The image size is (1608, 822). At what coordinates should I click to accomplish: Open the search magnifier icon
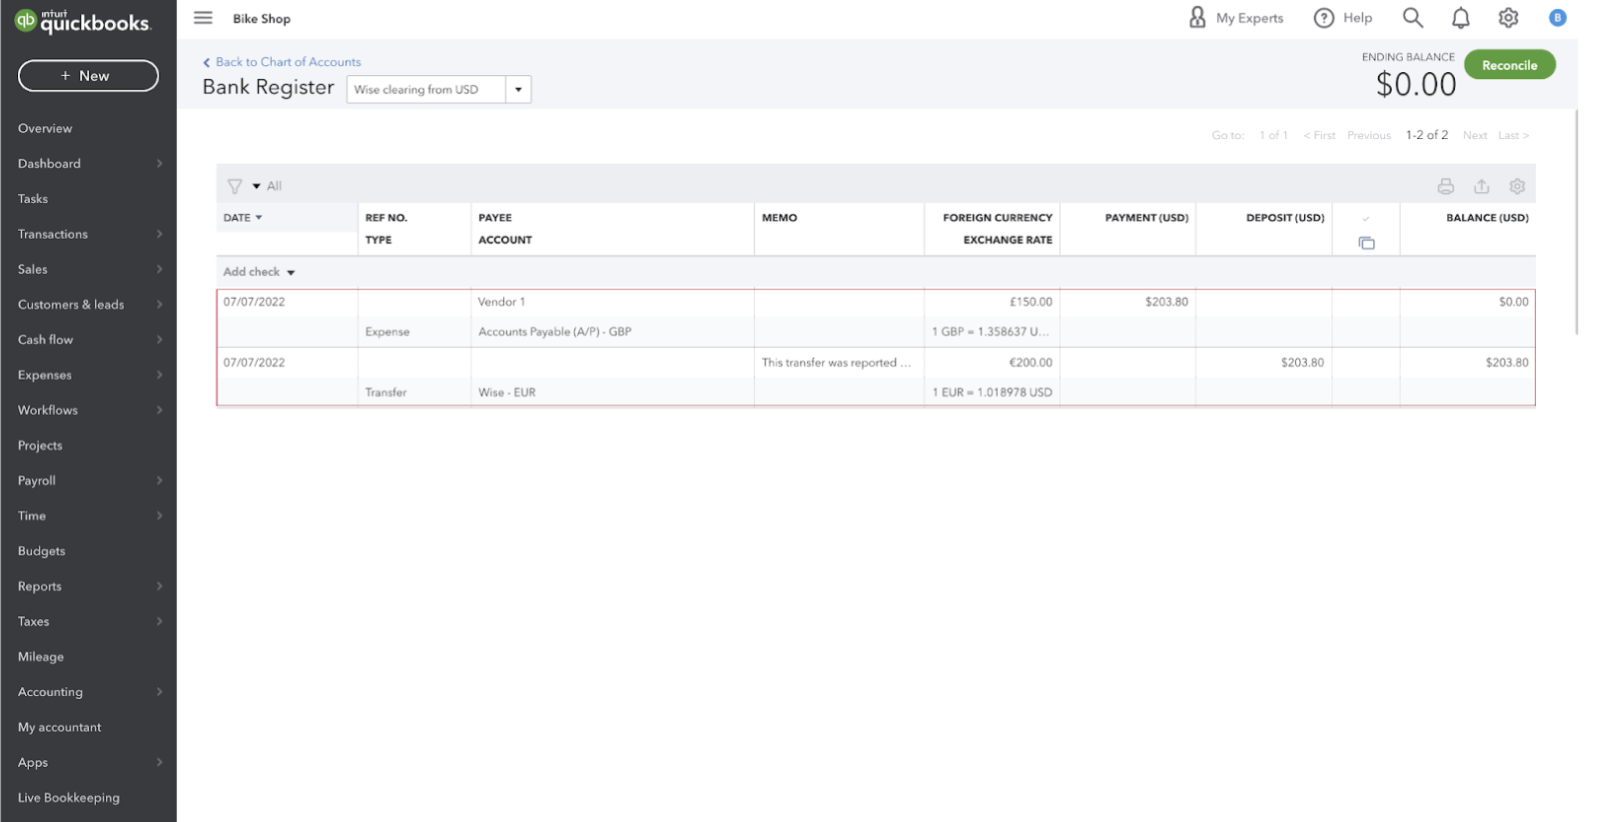1412,18
